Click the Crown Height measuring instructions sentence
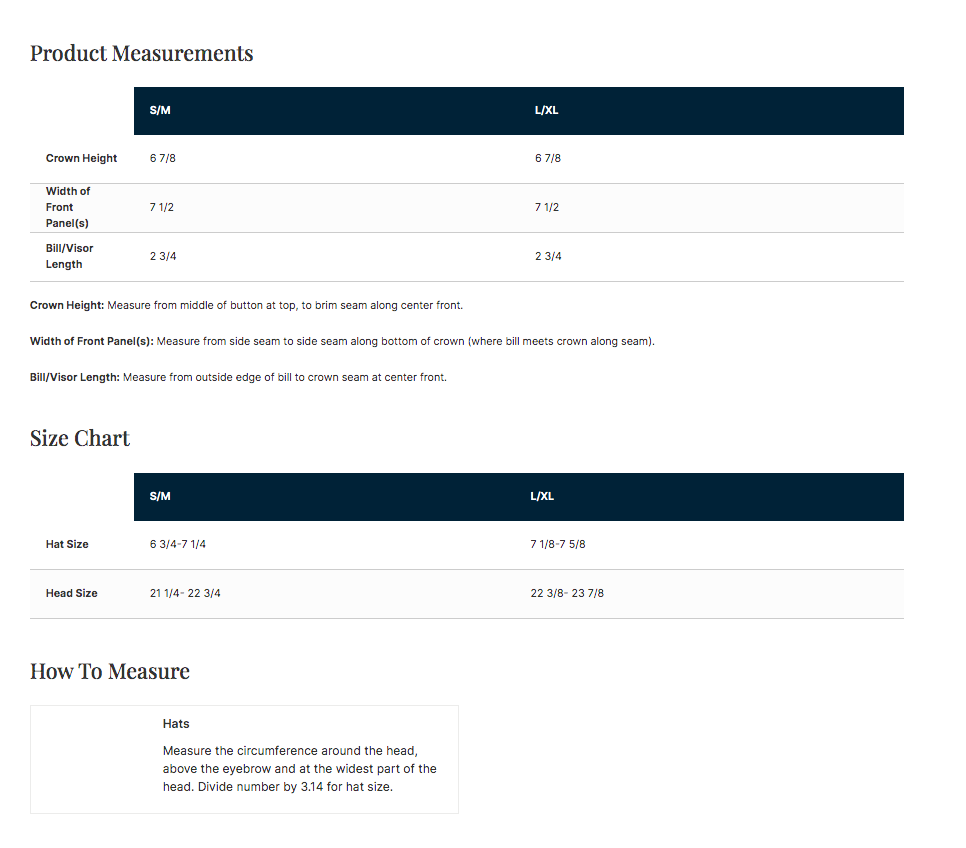966x848 pixels. [246, 305]
